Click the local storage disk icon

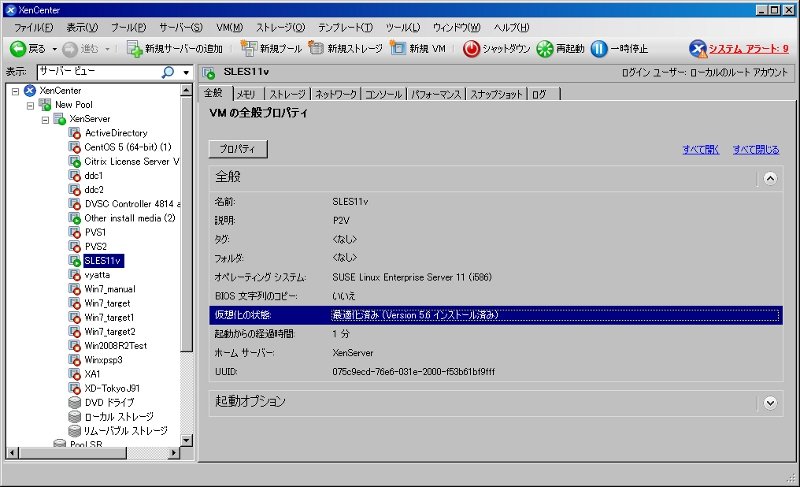pyautogui.click(x=74, y=417)
